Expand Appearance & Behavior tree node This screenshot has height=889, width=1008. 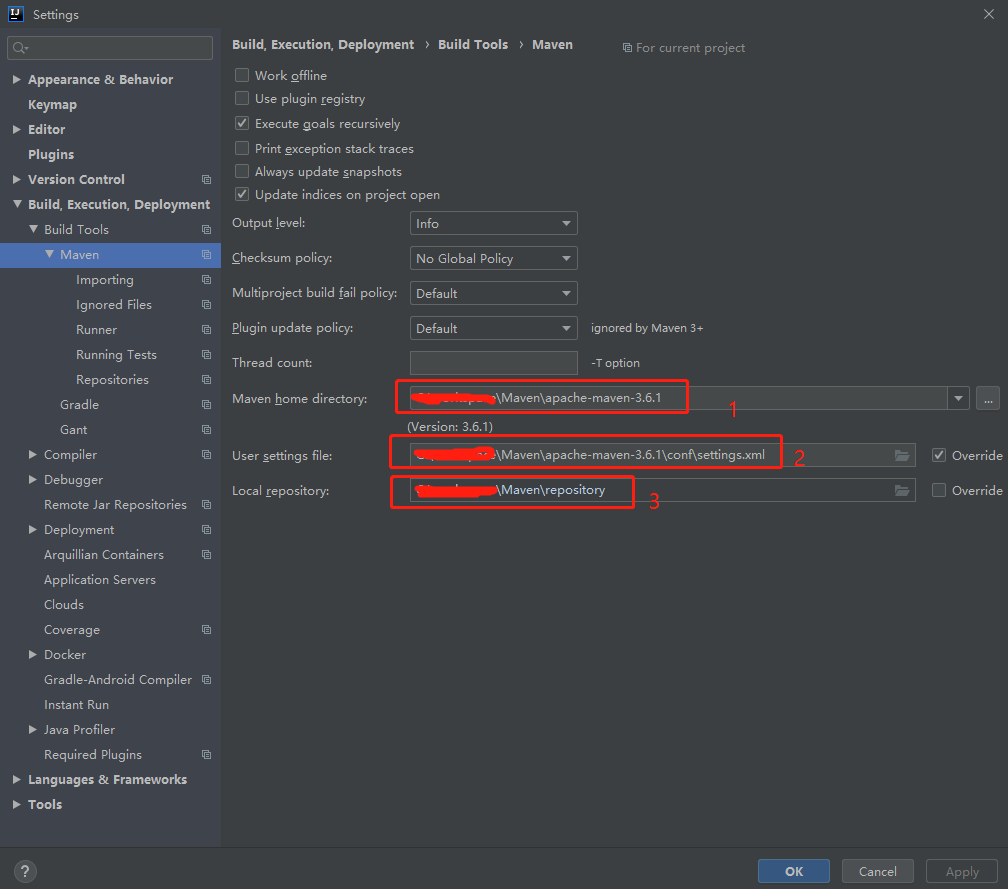tap(17, 79)
